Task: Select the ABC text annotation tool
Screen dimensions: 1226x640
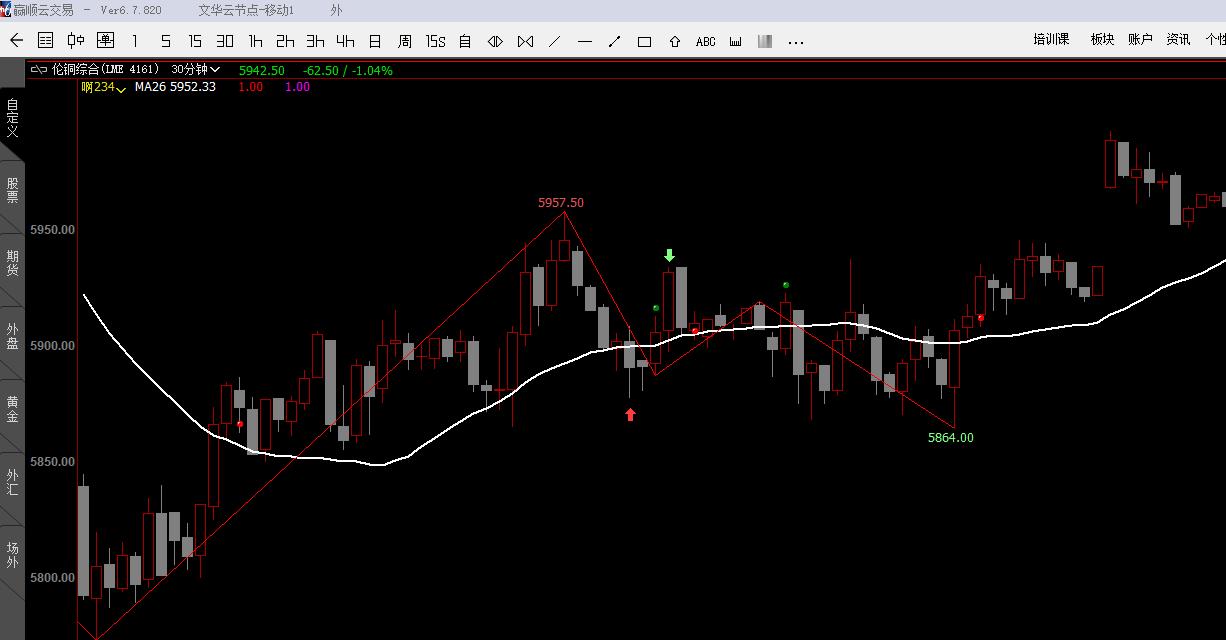Action: point(705,41)
